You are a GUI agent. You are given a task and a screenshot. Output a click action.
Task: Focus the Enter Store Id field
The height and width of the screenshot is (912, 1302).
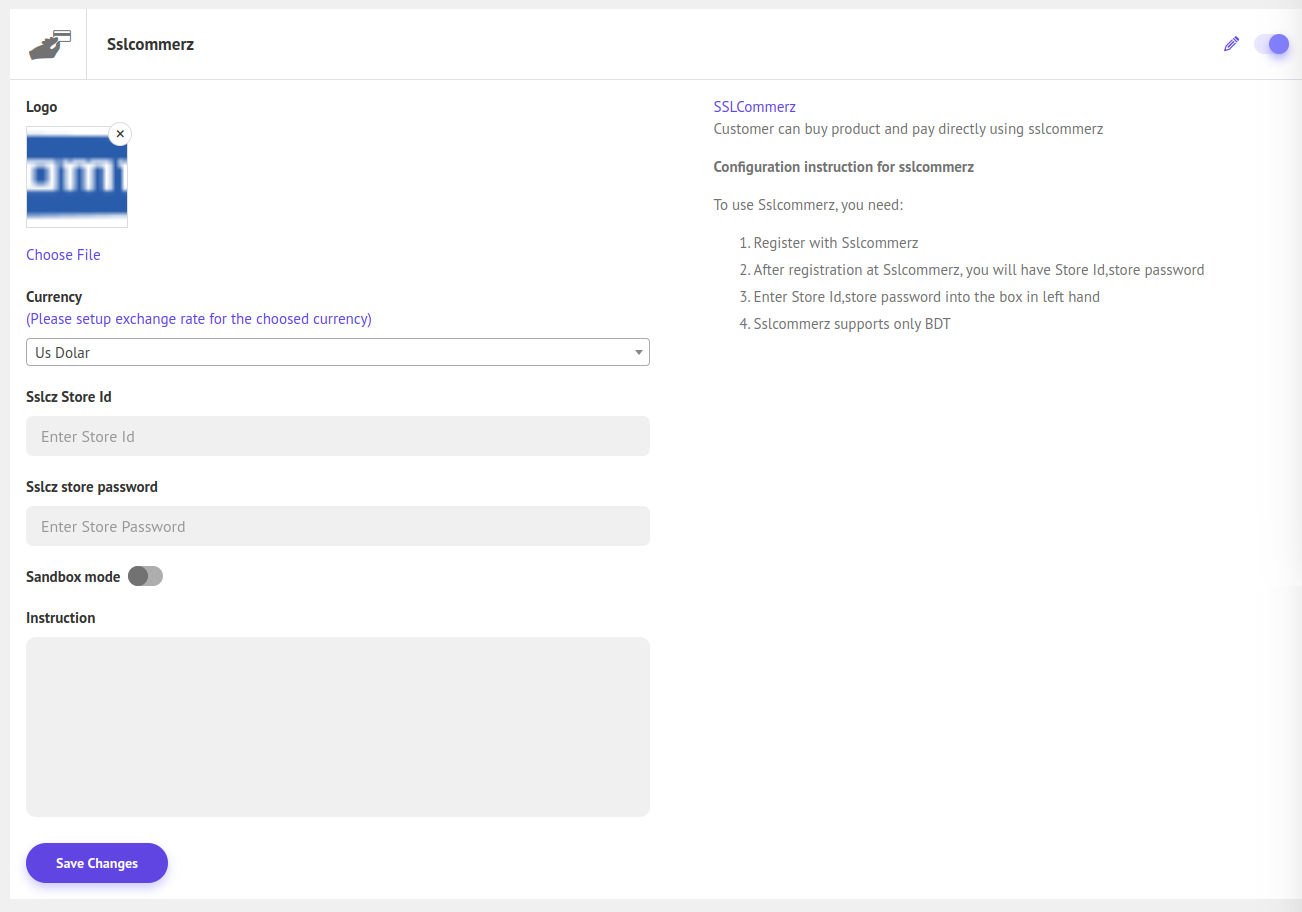point(337,436)
